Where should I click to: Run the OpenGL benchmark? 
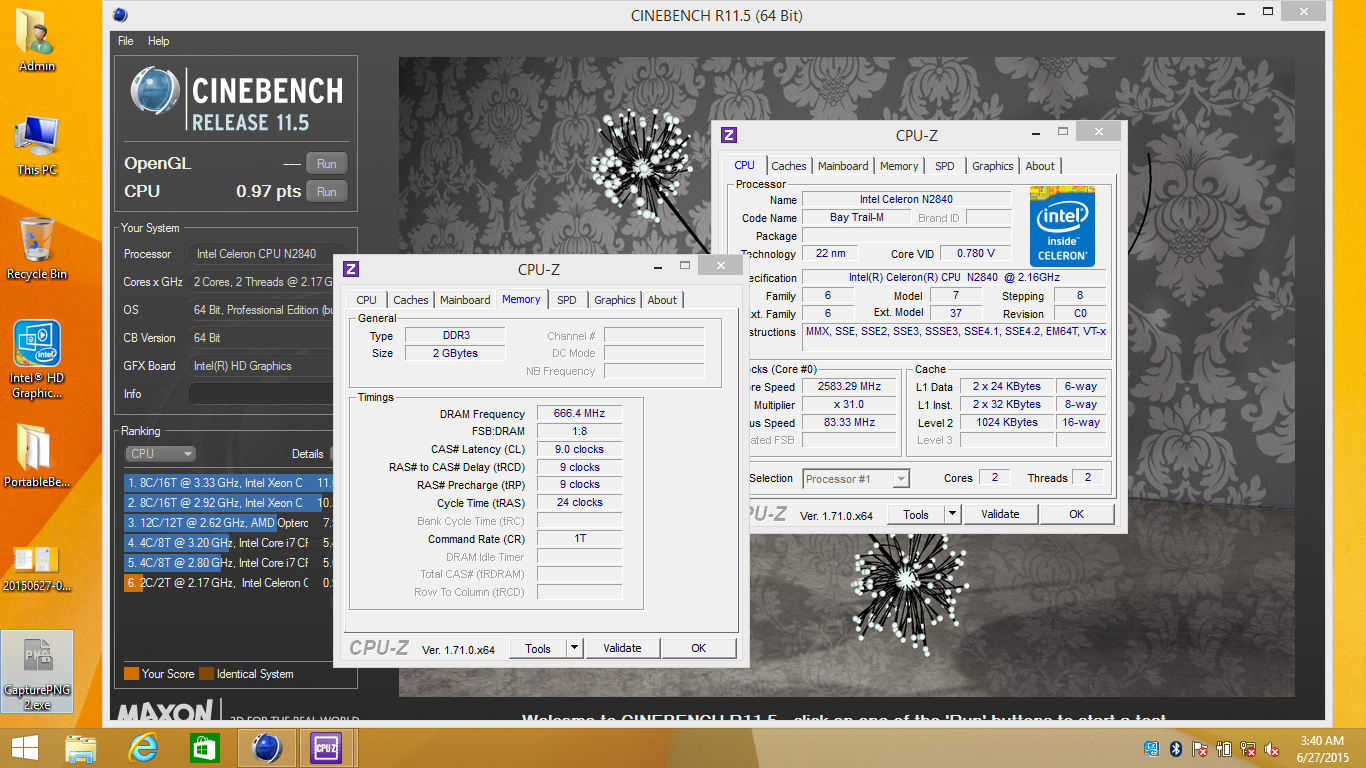pos(327,164)
